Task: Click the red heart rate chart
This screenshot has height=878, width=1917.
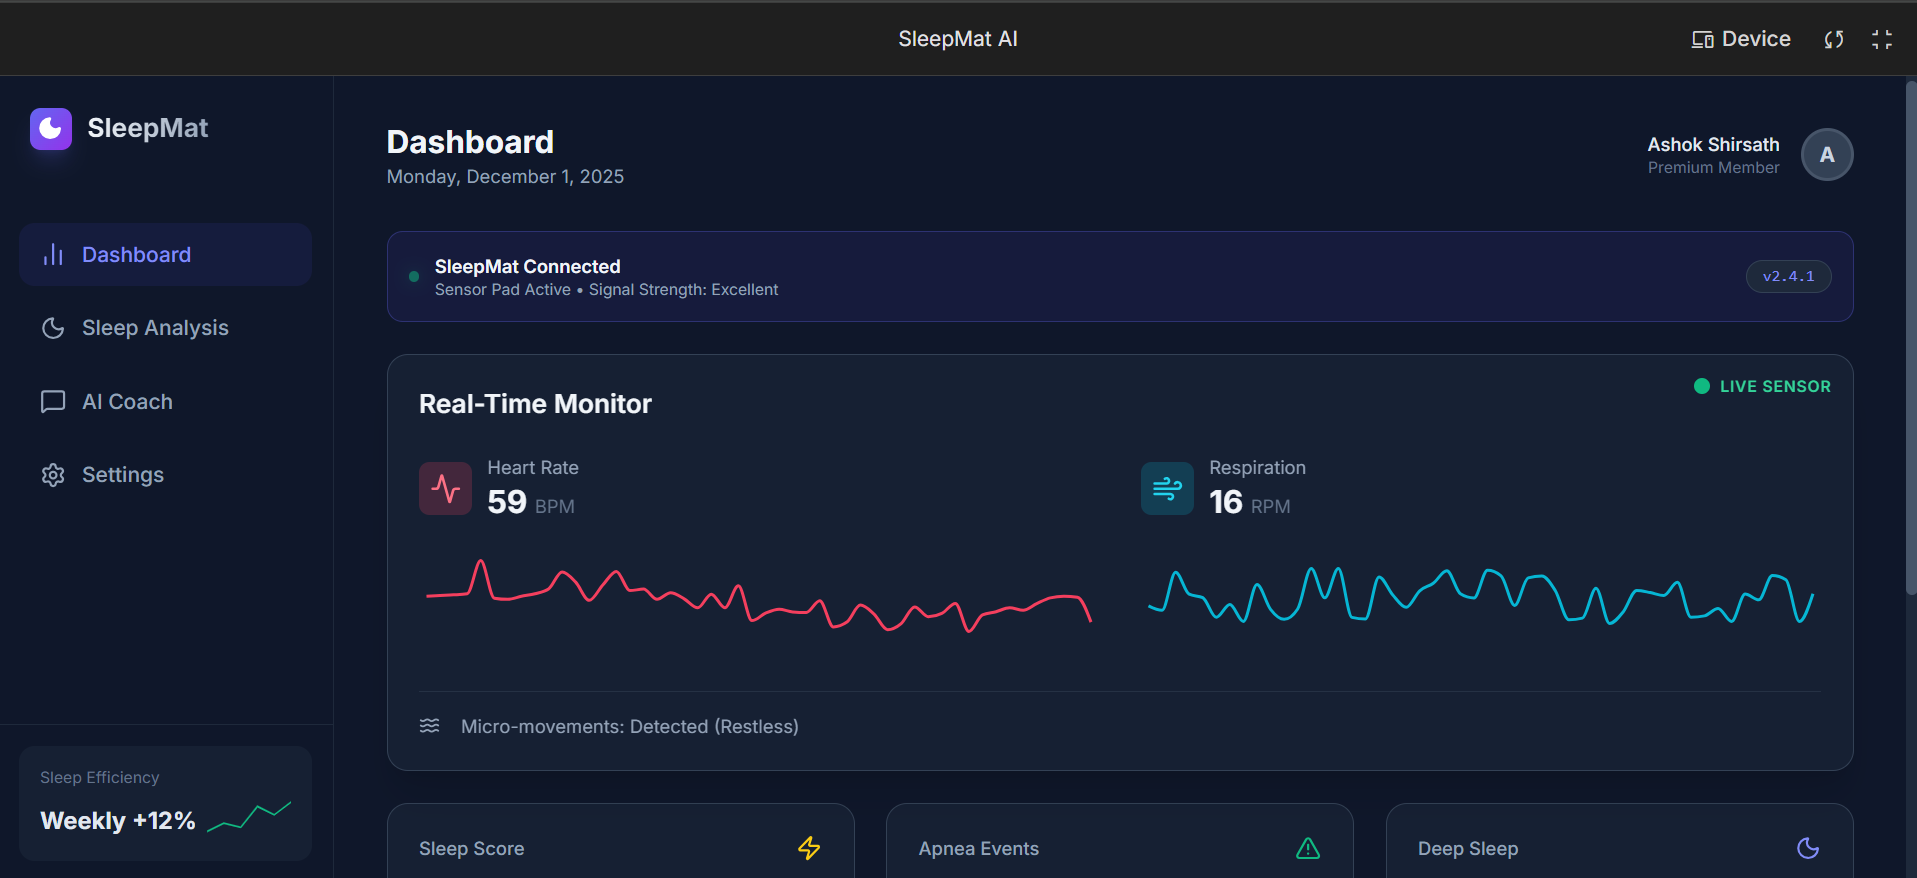Action: pyautogui.click(x=758, y=597)
